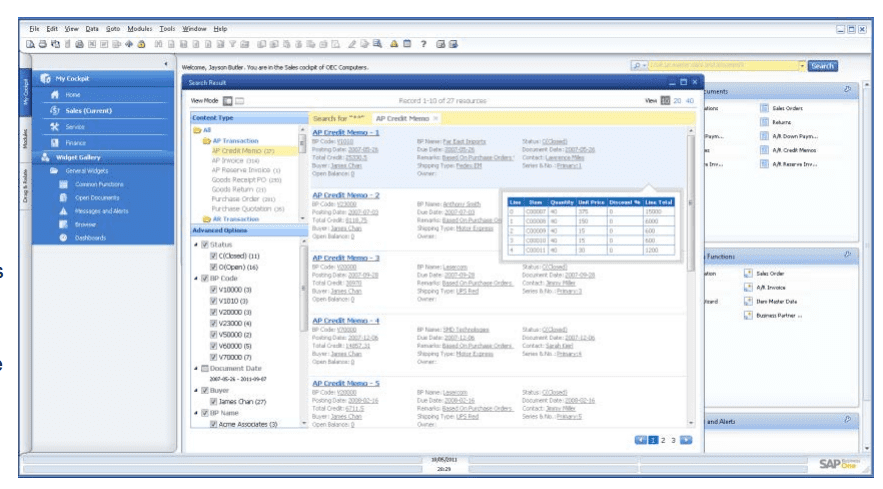Select the AP Credit Memo search tab
Image resolution: width=883 pixels, height=489 pixels.
pyautogui.click(x=402, y=118)
